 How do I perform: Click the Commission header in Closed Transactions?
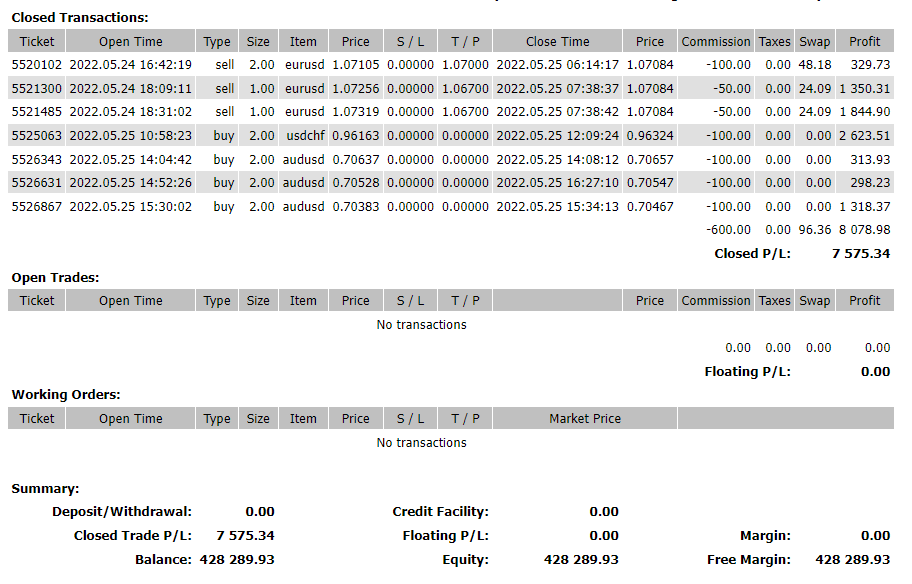tap(715, 42)
